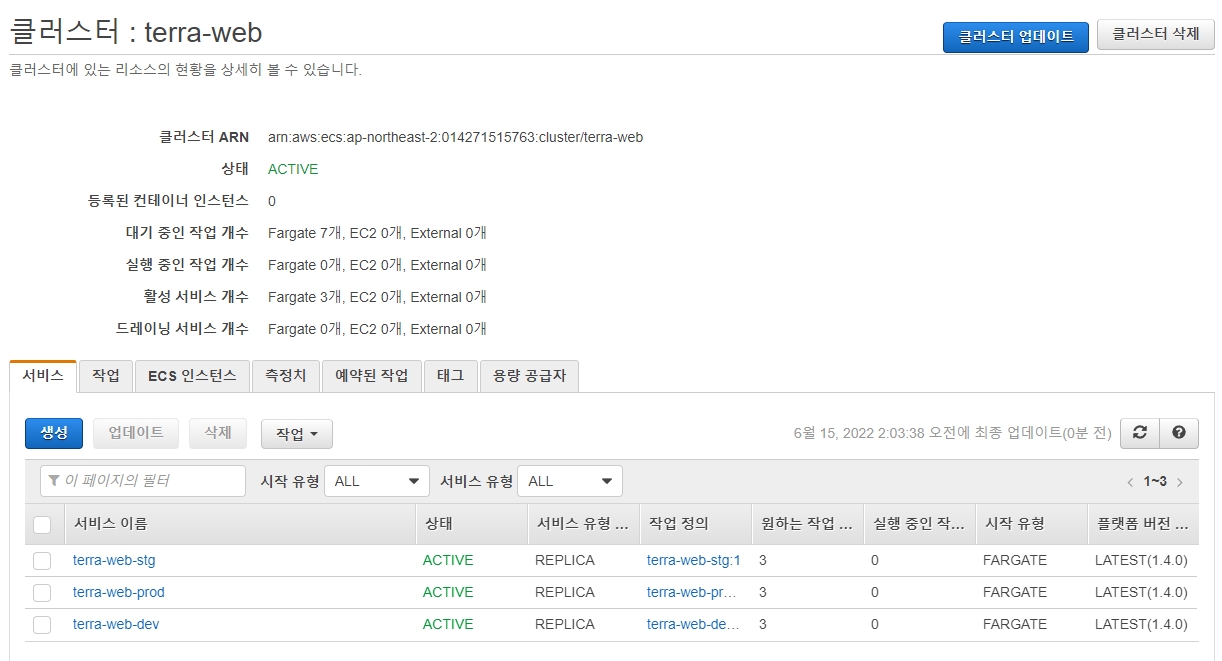Open the 시작 유형 ALL dropdown
The width and height of the screenshot is (1222, 661).
pyautogui.click(x=376, y=481)
